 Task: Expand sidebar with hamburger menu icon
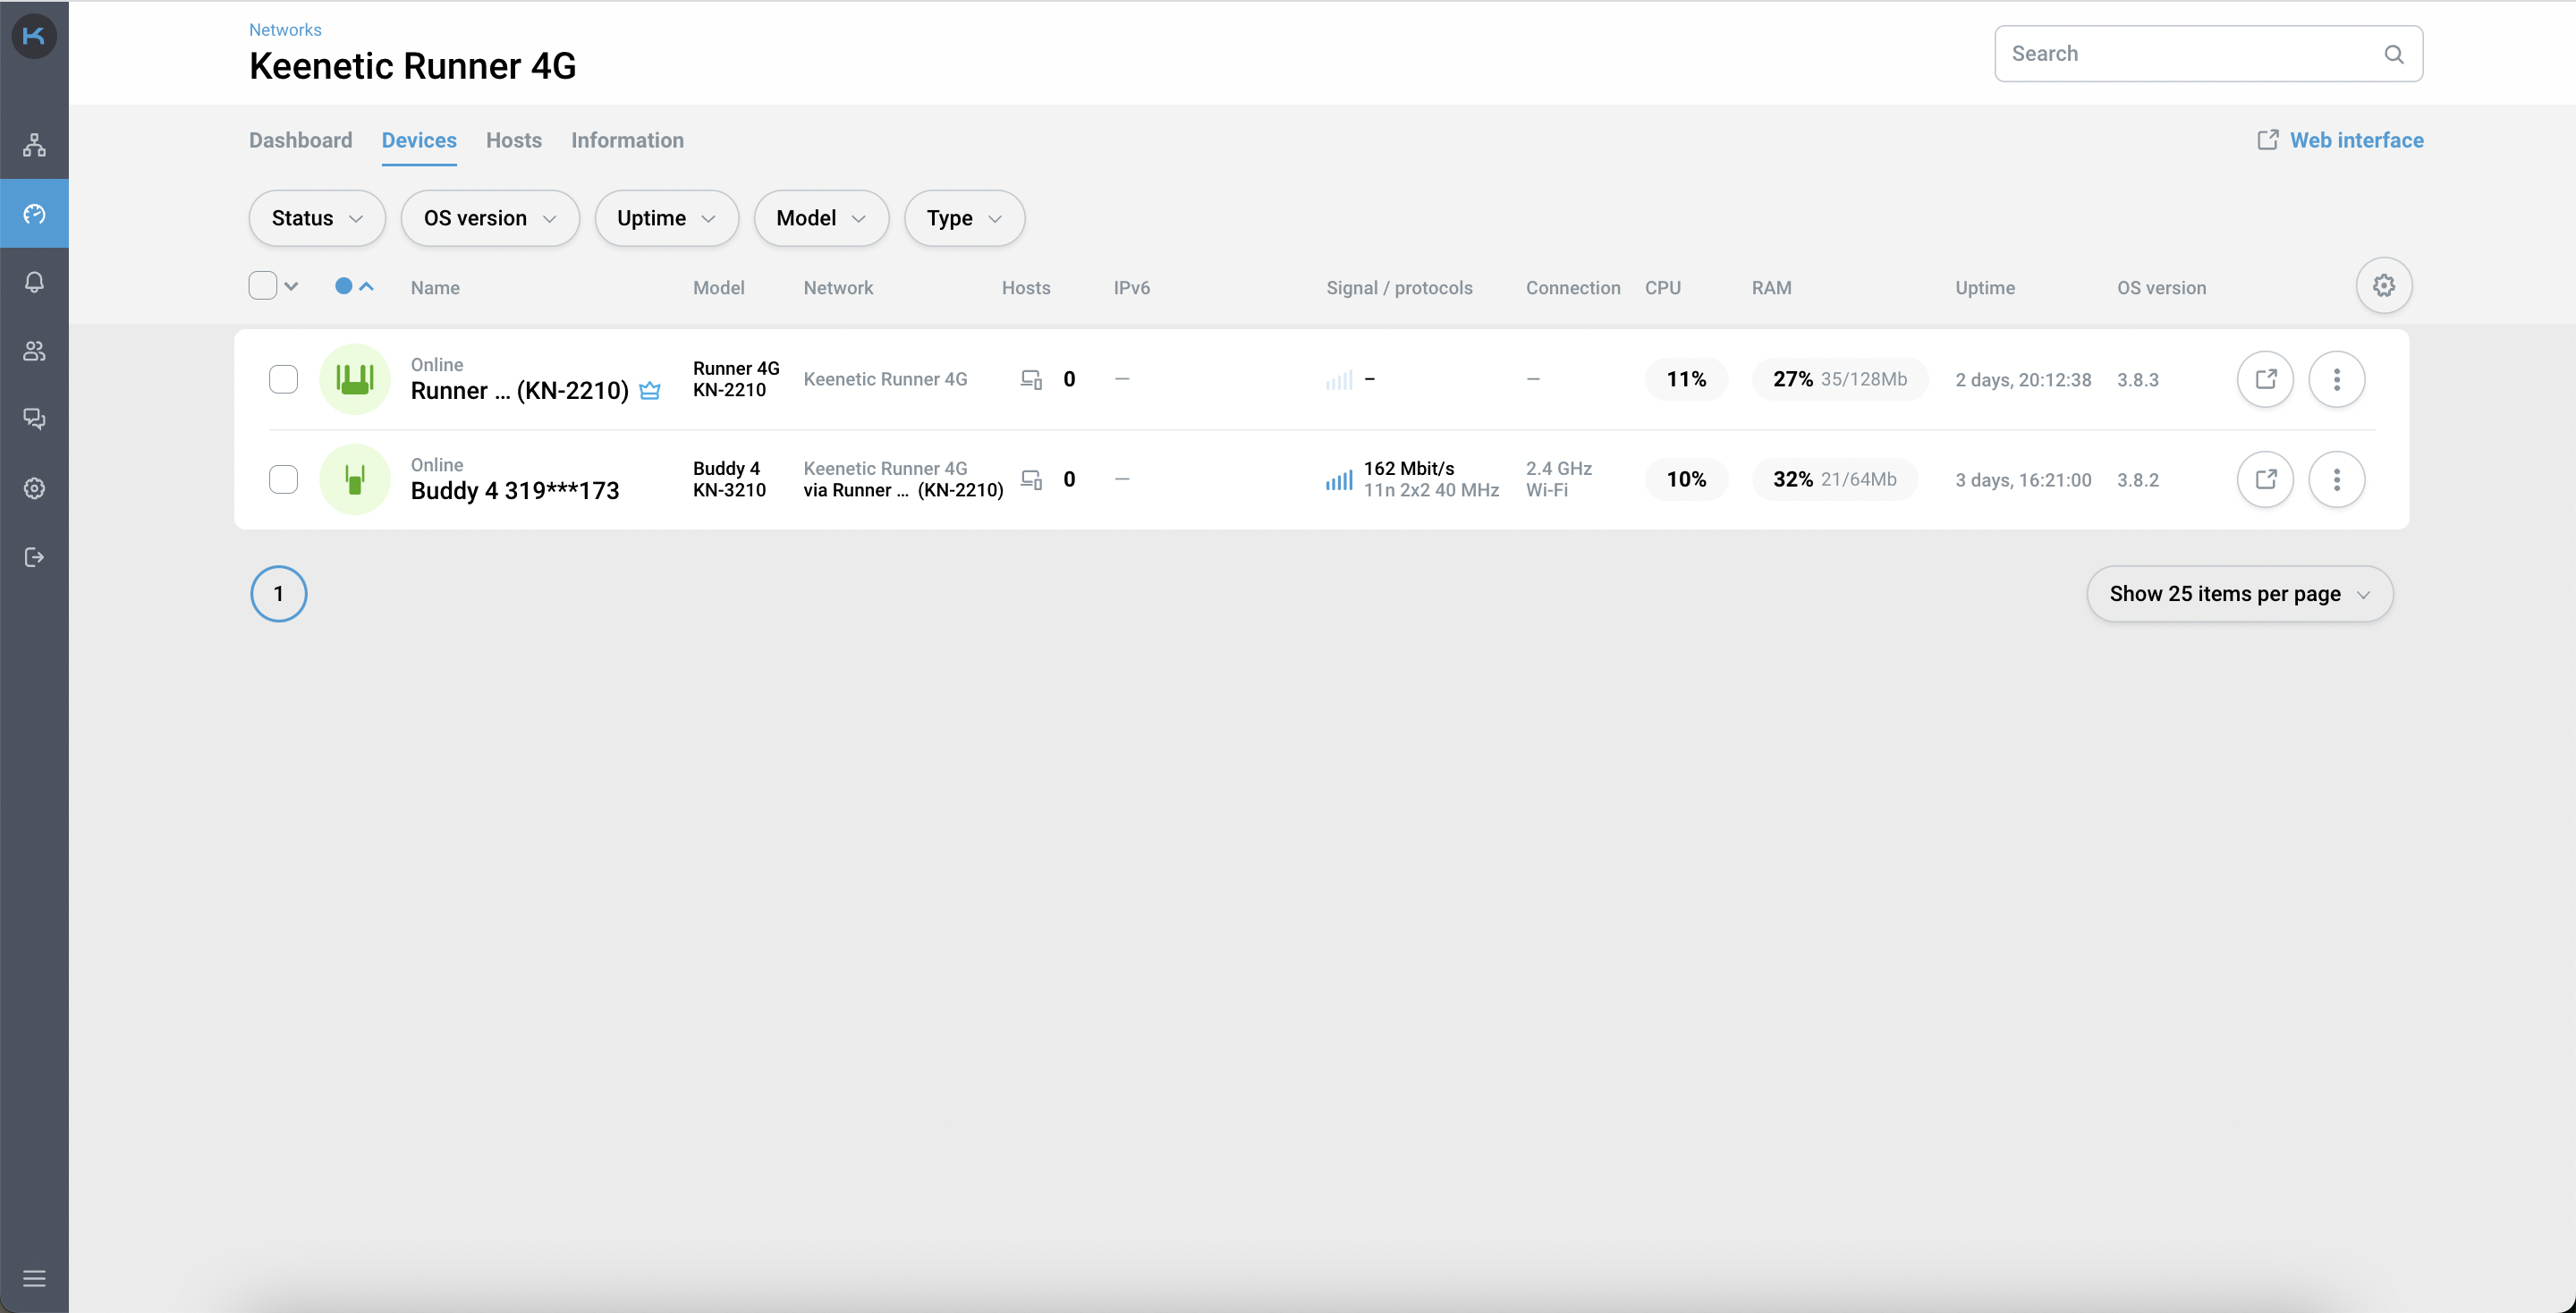pyautogui.click(x=34, y=1278)
